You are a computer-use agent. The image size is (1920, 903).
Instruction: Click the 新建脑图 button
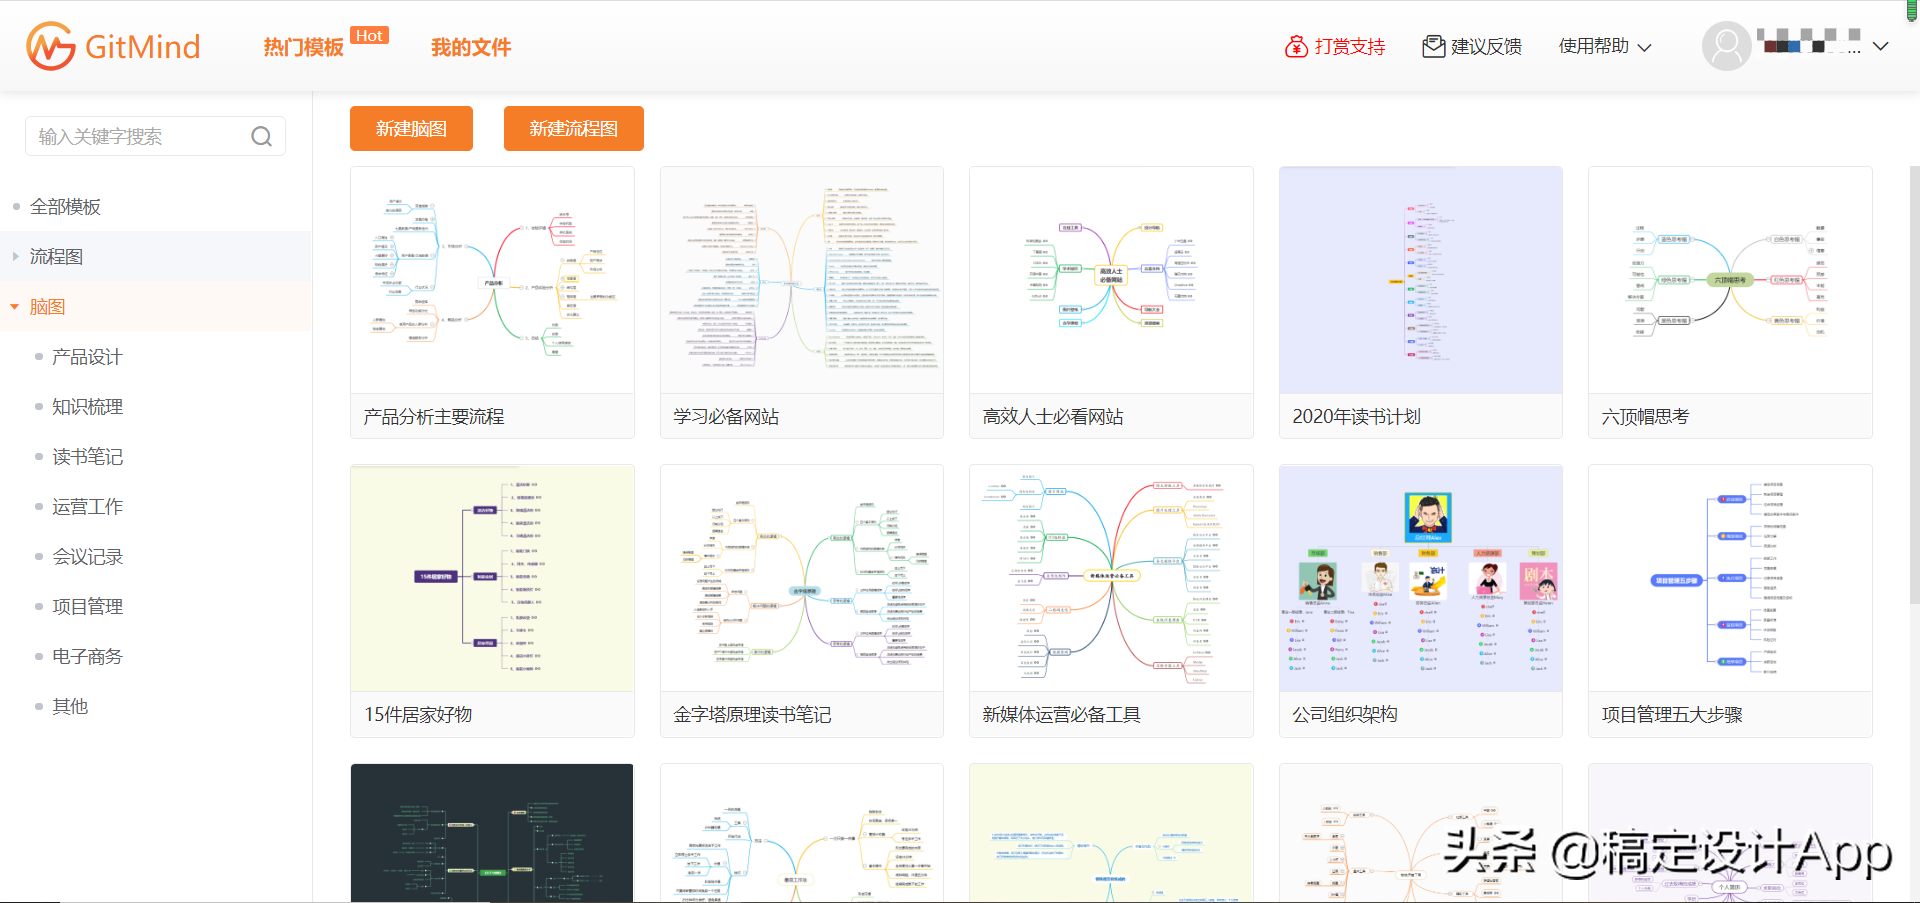tap(411, 129)
